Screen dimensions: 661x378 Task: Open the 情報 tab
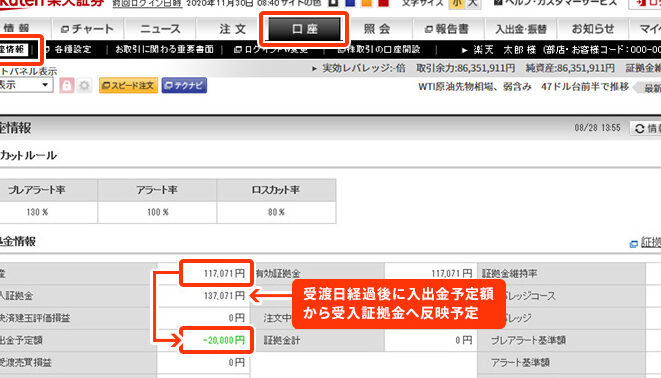pyautogui.click(x=25, y=29)
